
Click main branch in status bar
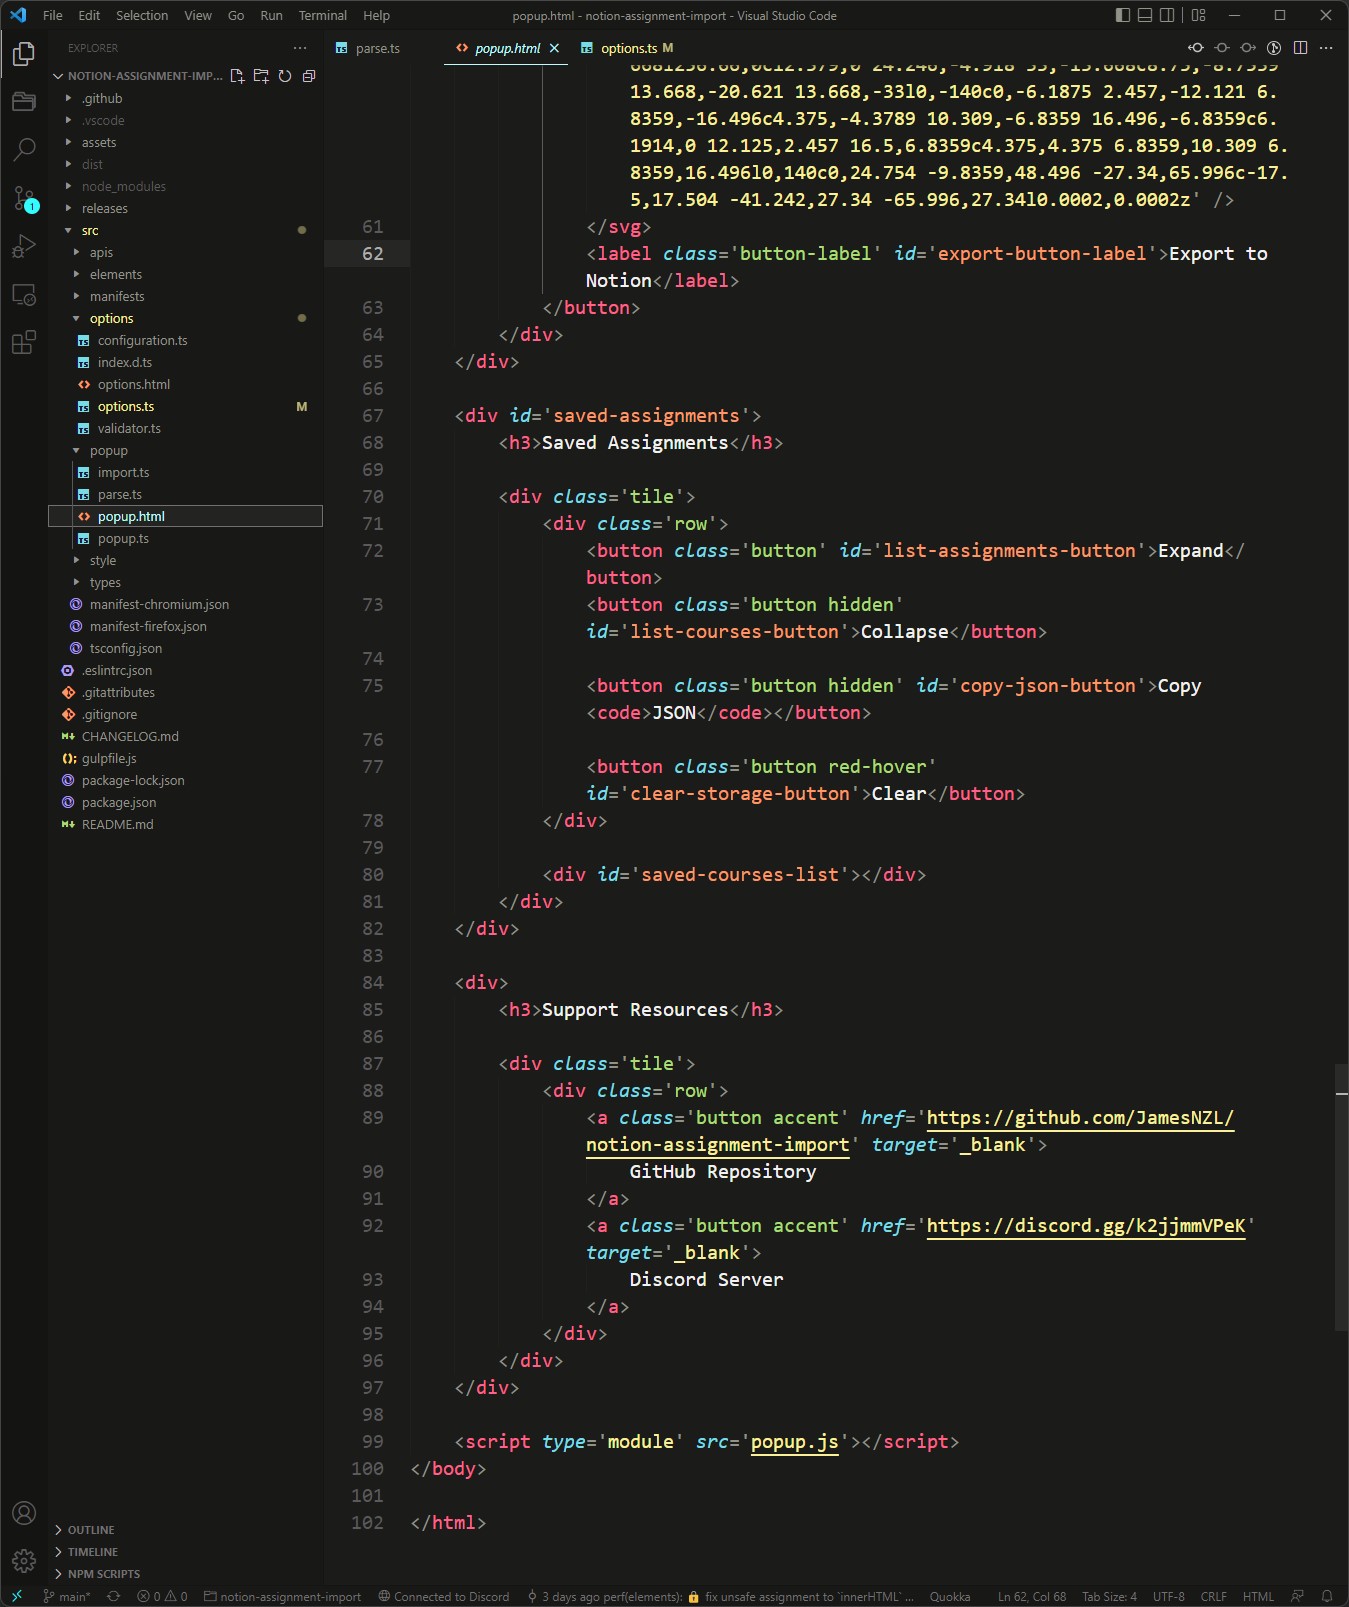pos(67,1596)
